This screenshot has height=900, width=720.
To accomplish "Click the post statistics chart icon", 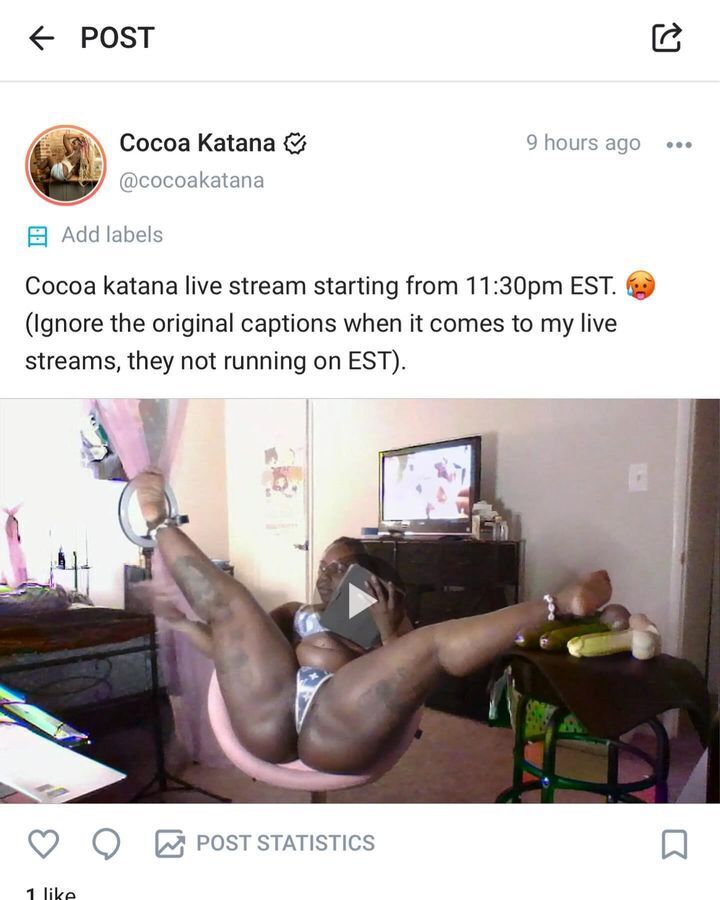I will click(x=170, y=844).
